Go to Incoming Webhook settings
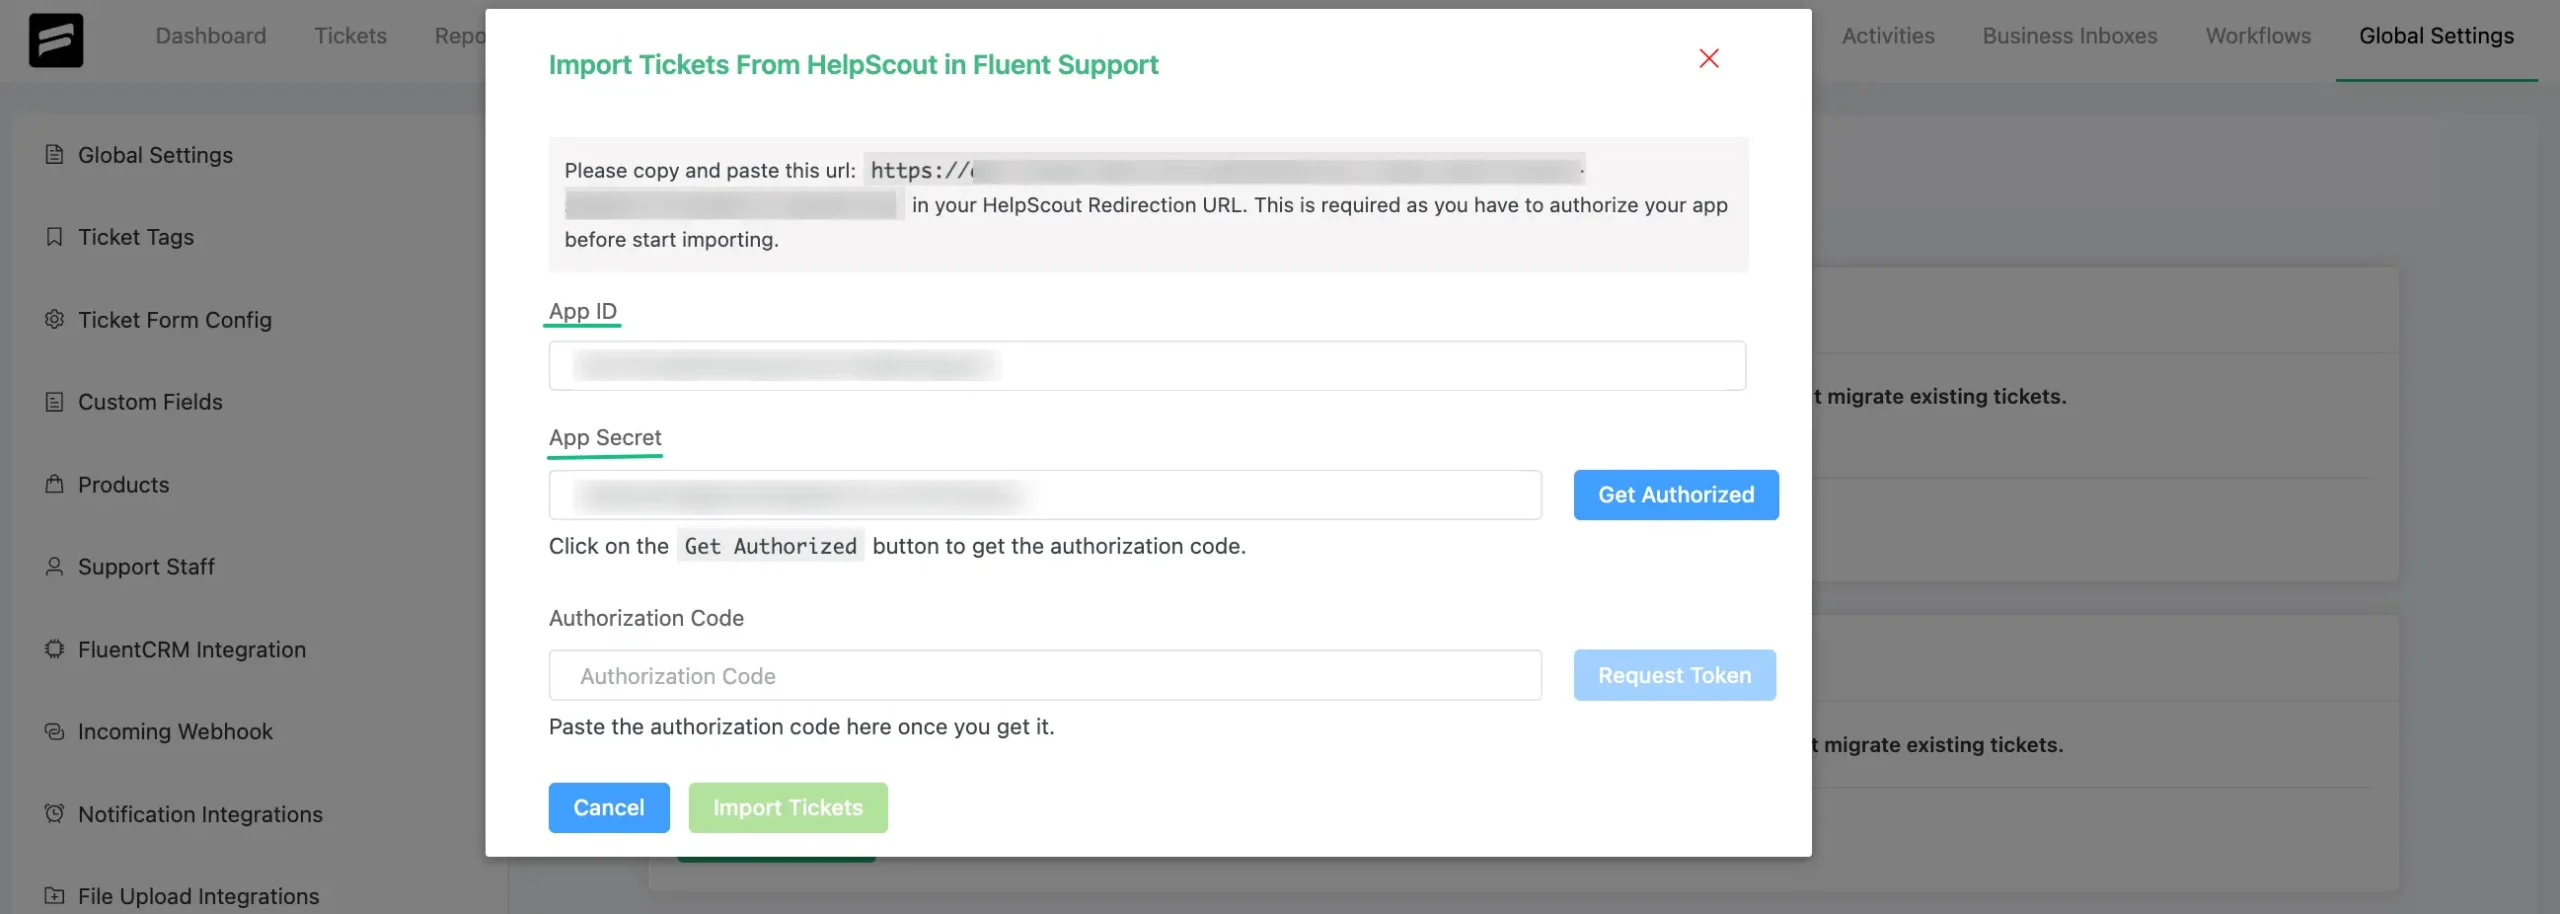The image size is (2560, 914). [x=175, y=732]
